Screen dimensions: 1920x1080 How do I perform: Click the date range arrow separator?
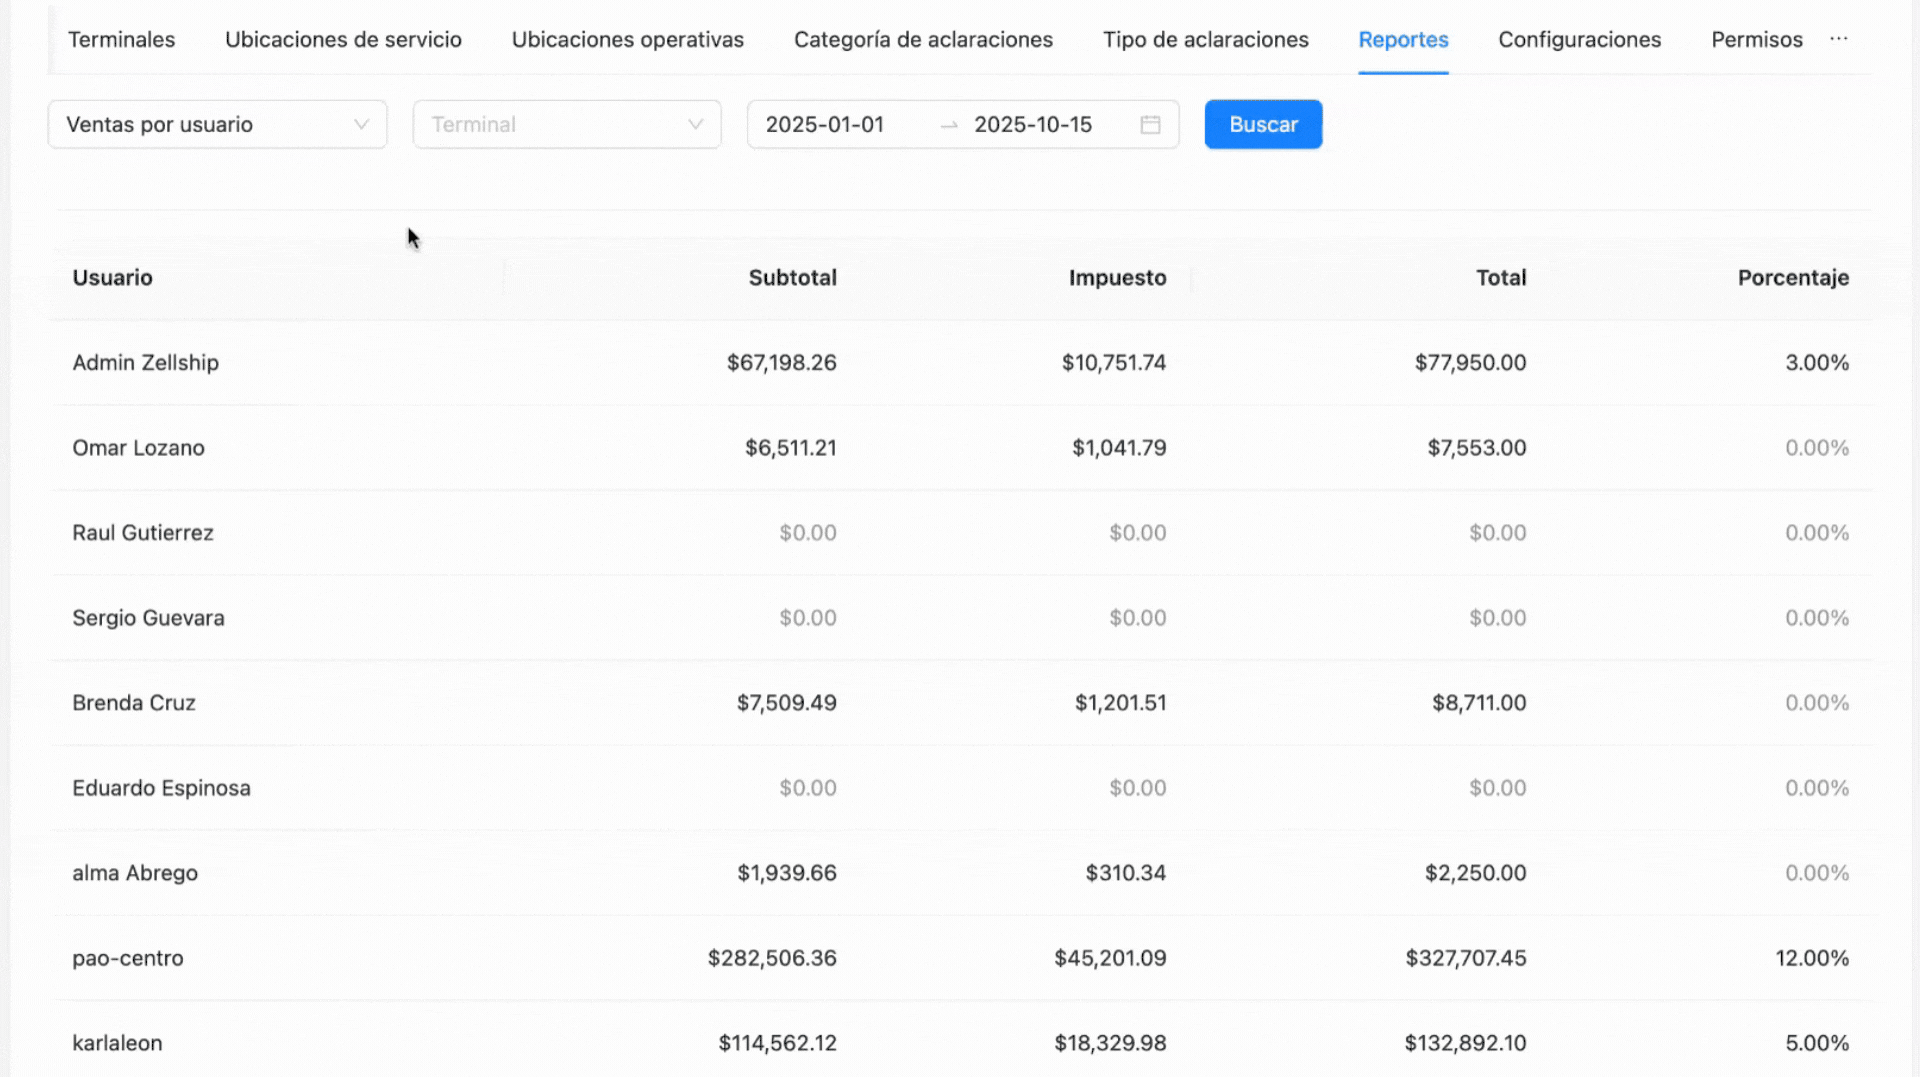(949, 125)
